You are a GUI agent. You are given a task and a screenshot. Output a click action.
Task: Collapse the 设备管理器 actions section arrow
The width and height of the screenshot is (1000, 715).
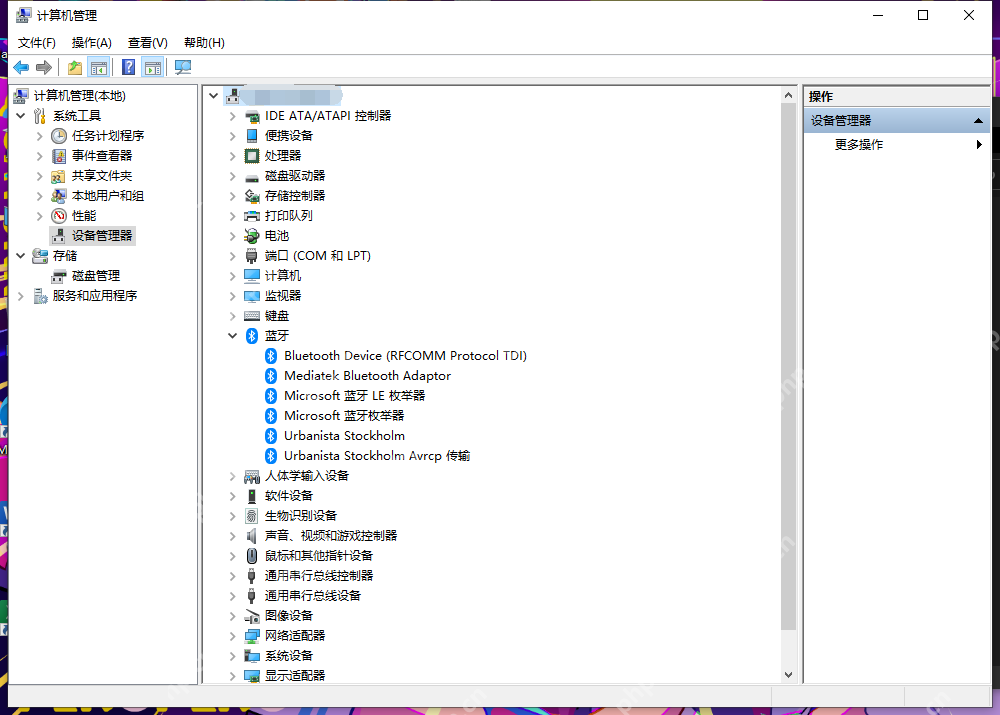pos(978,121)
